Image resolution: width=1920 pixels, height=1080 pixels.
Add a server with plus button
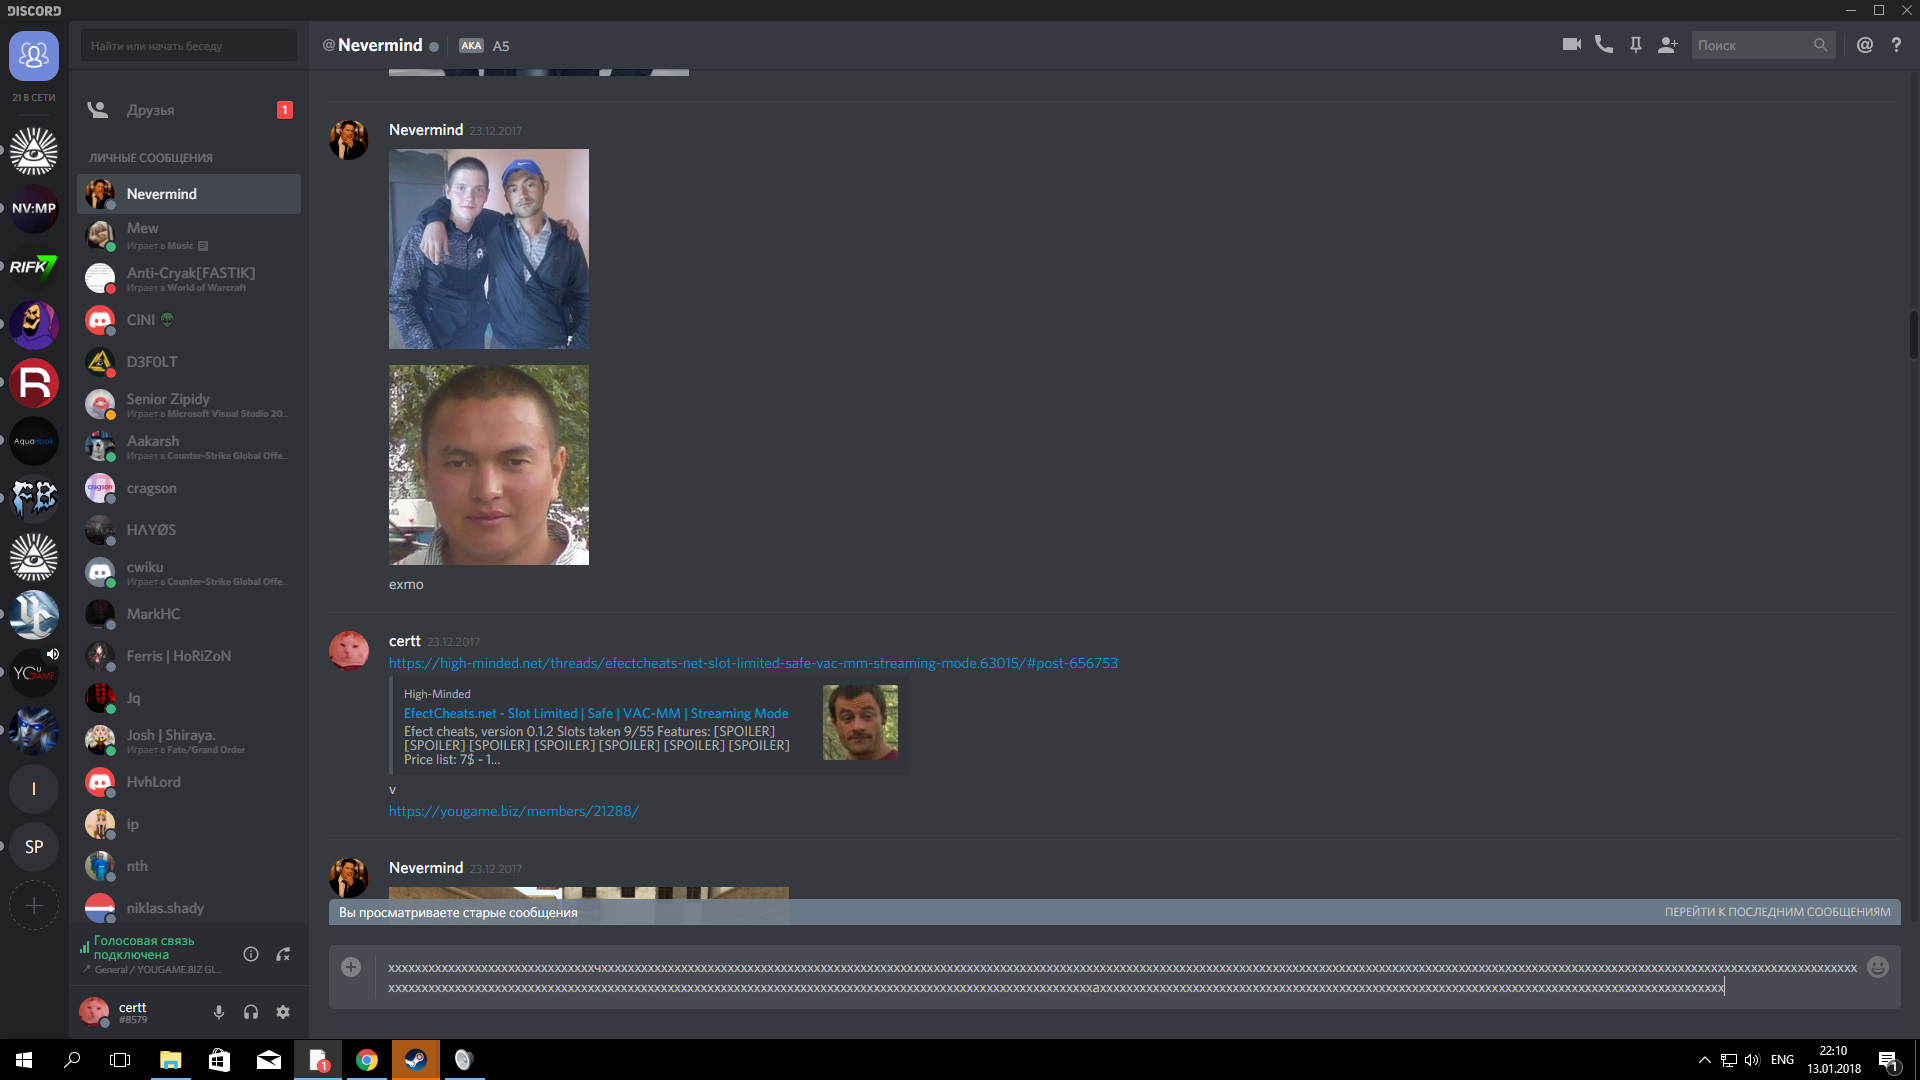(34, 906)
